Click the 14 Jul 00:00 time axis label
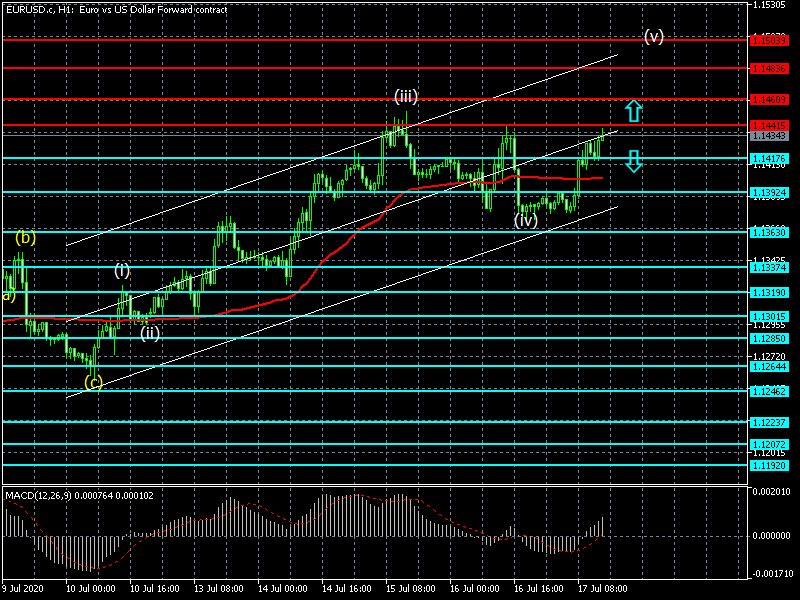800x600 pixels. pyautogui.click(x=284, y=588)
